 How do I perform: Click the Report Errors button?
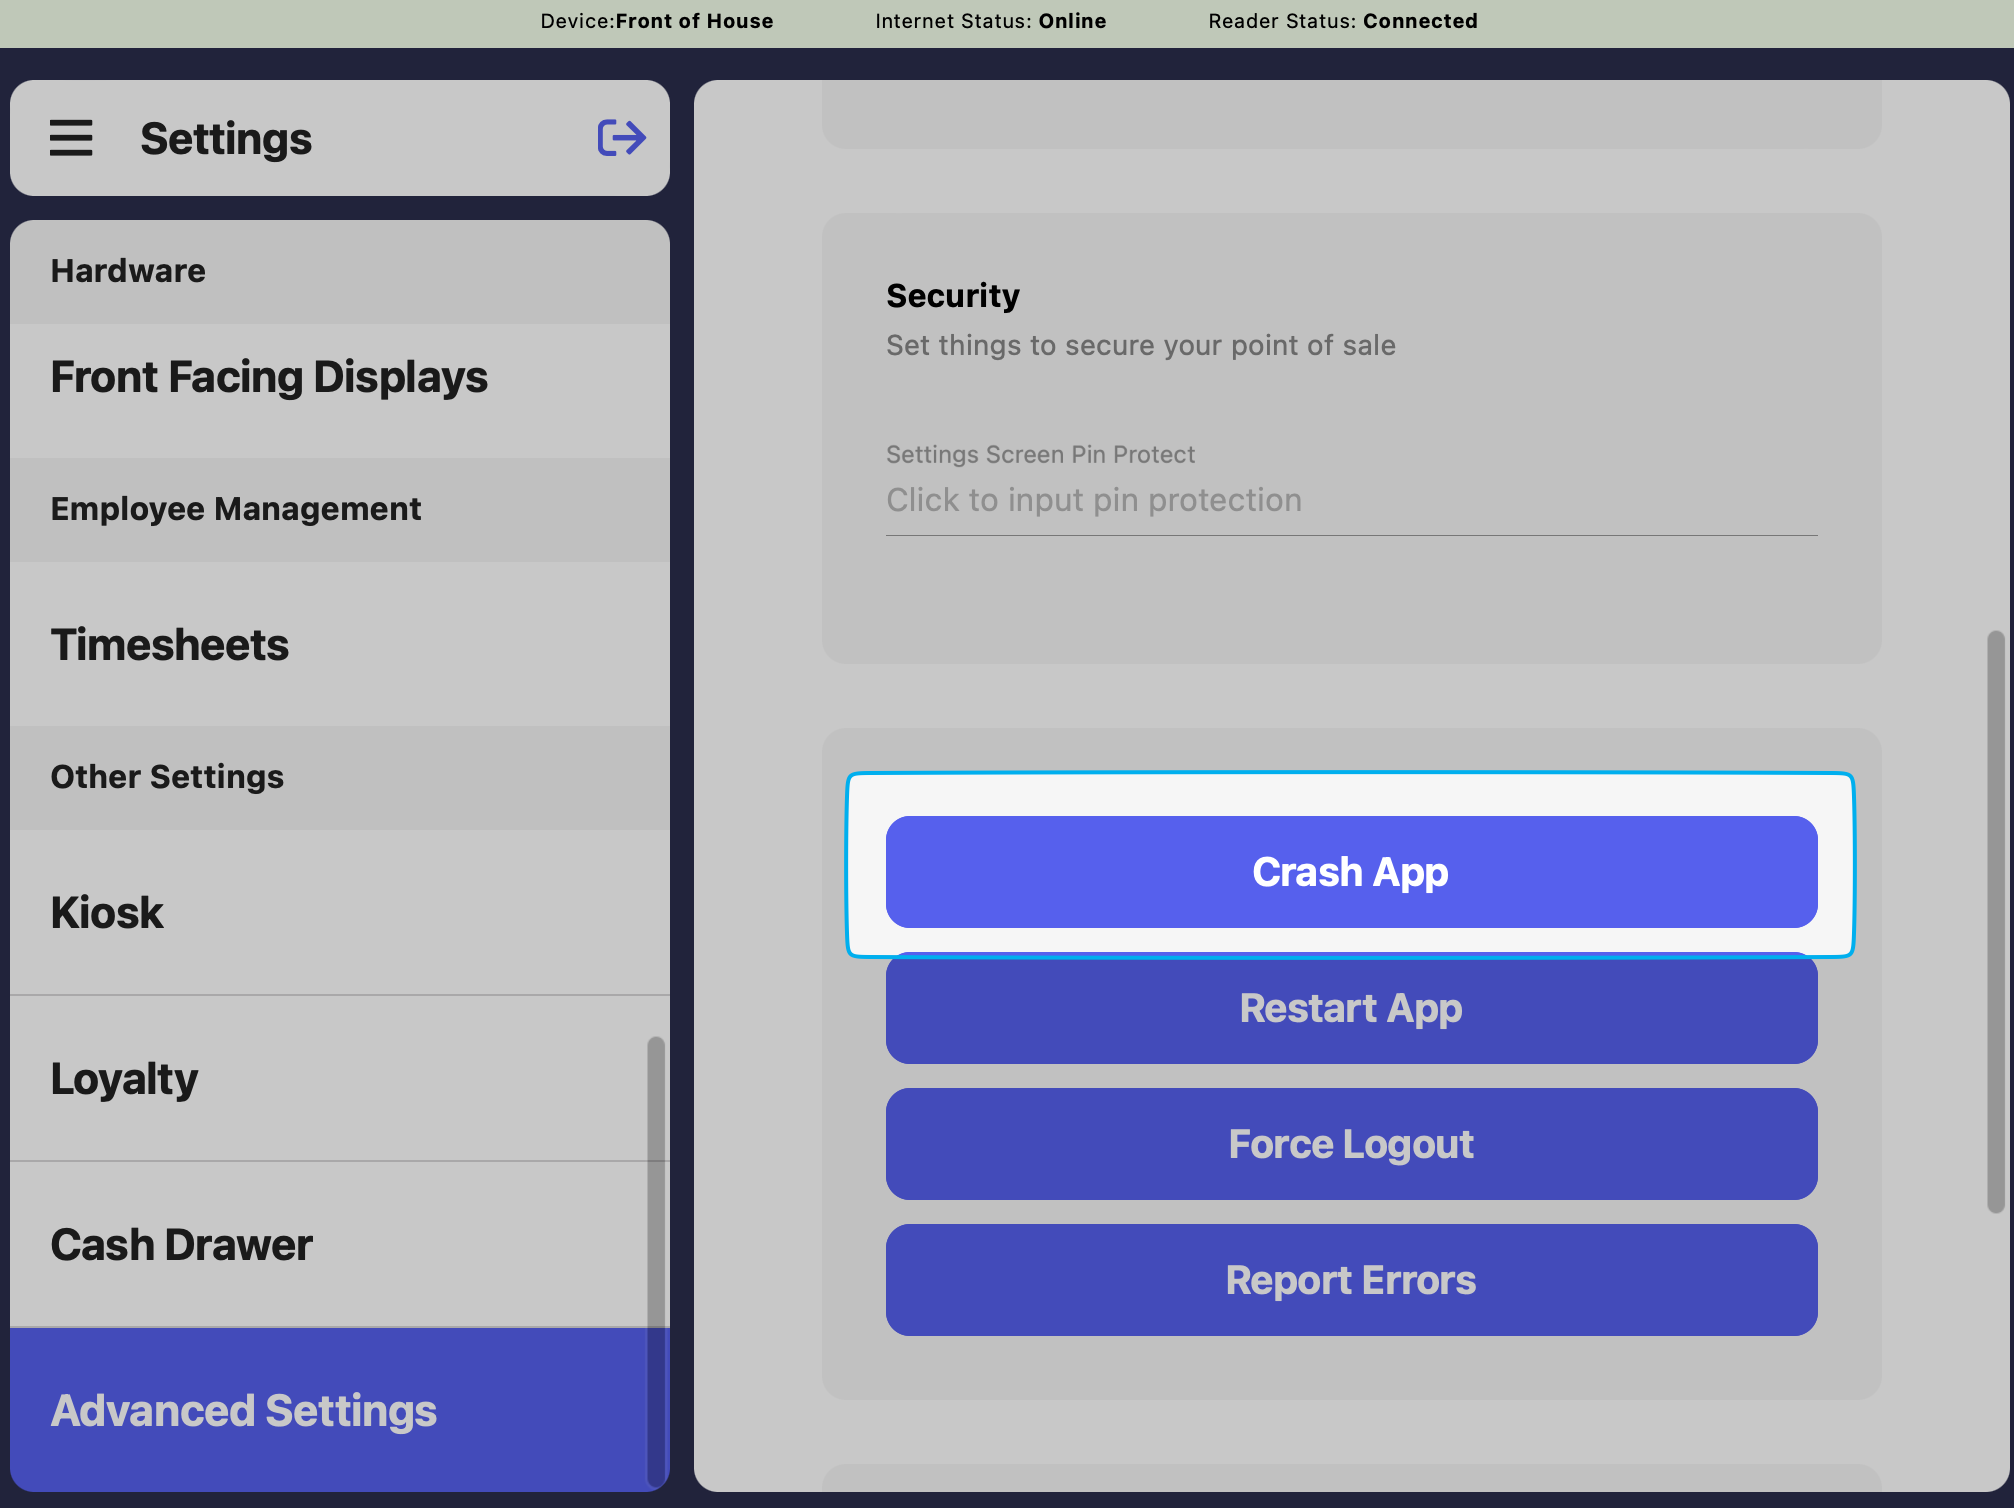[1351, 1280]
